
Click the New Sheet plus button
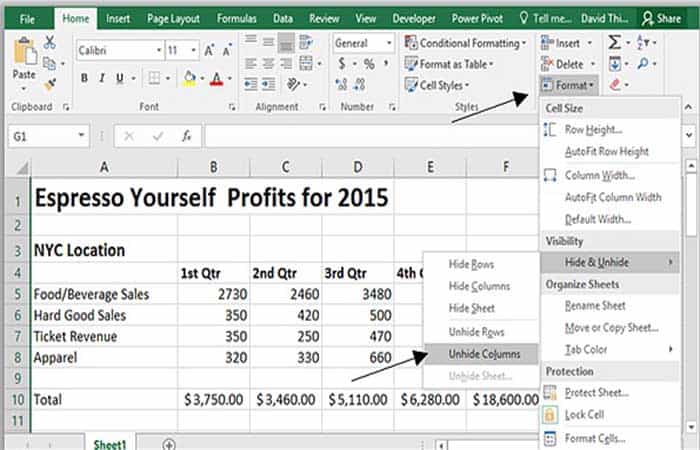coord(168,444)
